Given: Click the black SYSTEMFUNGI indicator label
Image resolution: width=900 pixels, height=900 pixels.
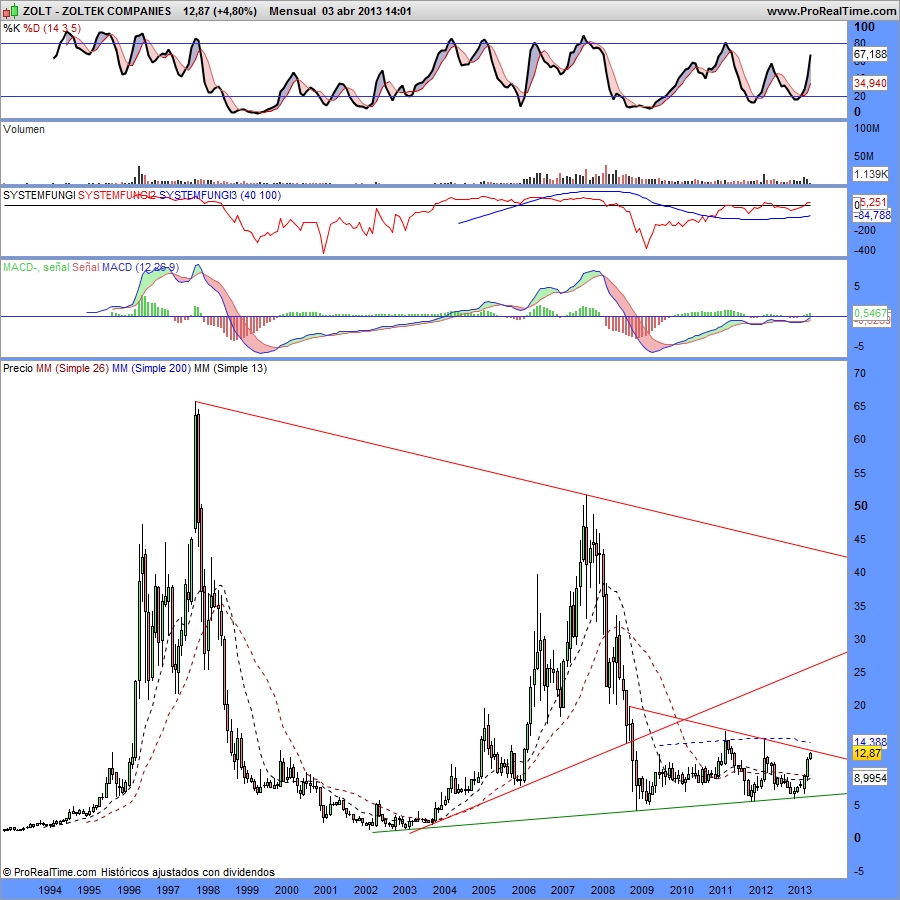Looking at the screenshot, I should [x=39, y=195].
